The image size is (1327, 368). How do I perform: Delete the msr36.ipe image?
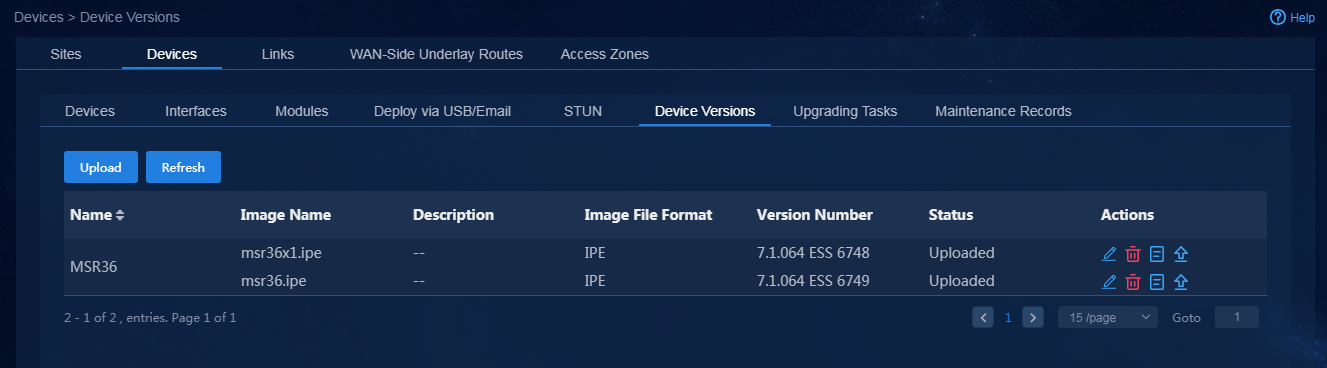coord(1133,282)
